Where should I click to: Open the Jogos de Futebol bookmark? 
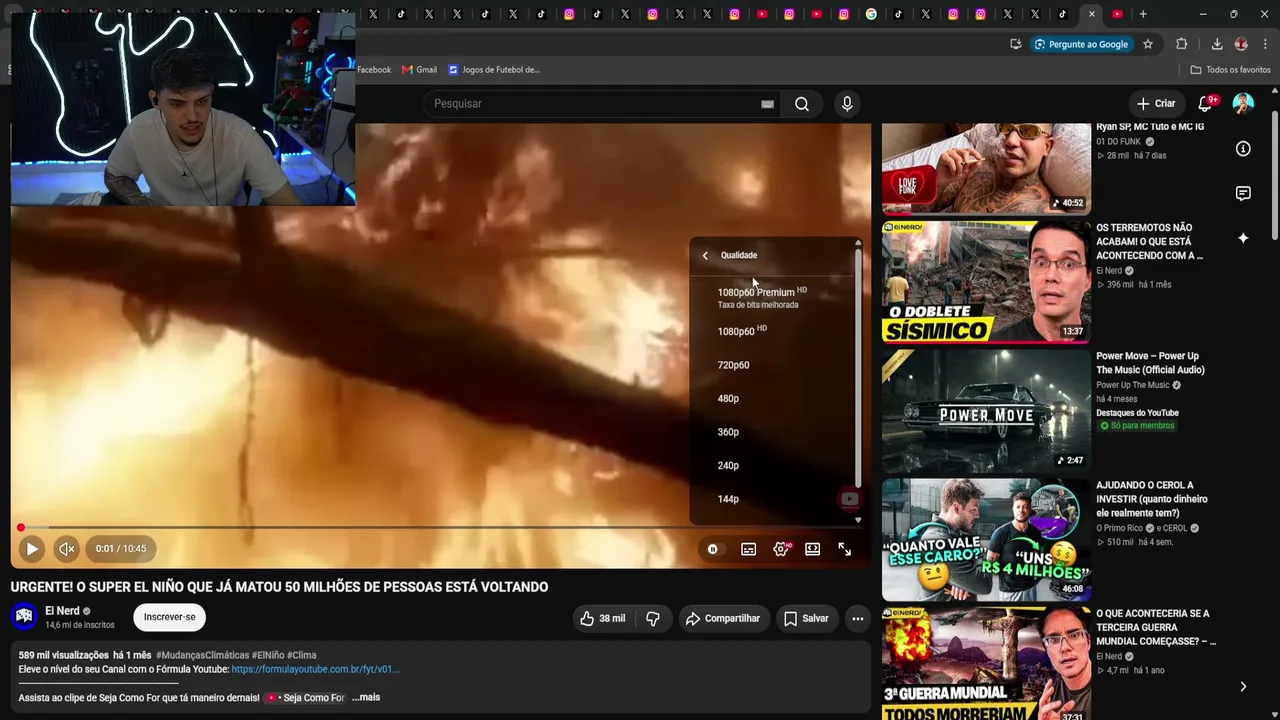(494, 70)
